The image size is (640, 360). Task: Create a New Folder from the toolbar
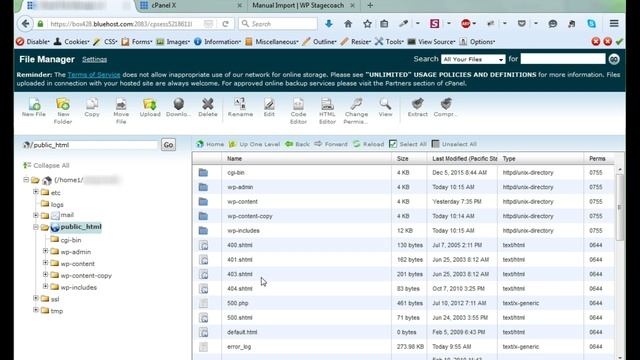pyautogui.click(x=63, y=111)
